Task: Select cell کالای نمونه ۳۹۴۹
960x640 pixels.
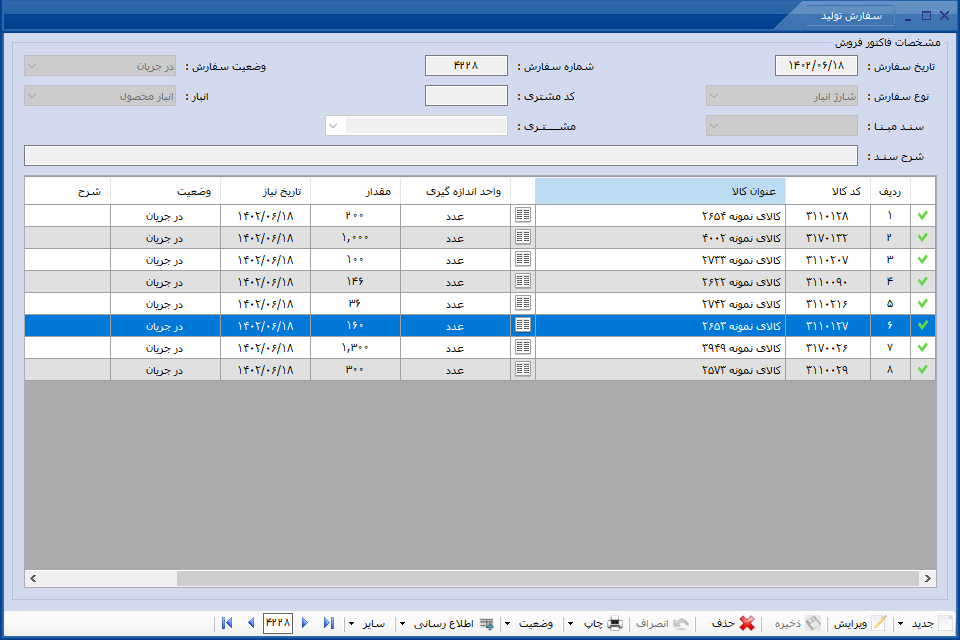Action: (660, 348)
